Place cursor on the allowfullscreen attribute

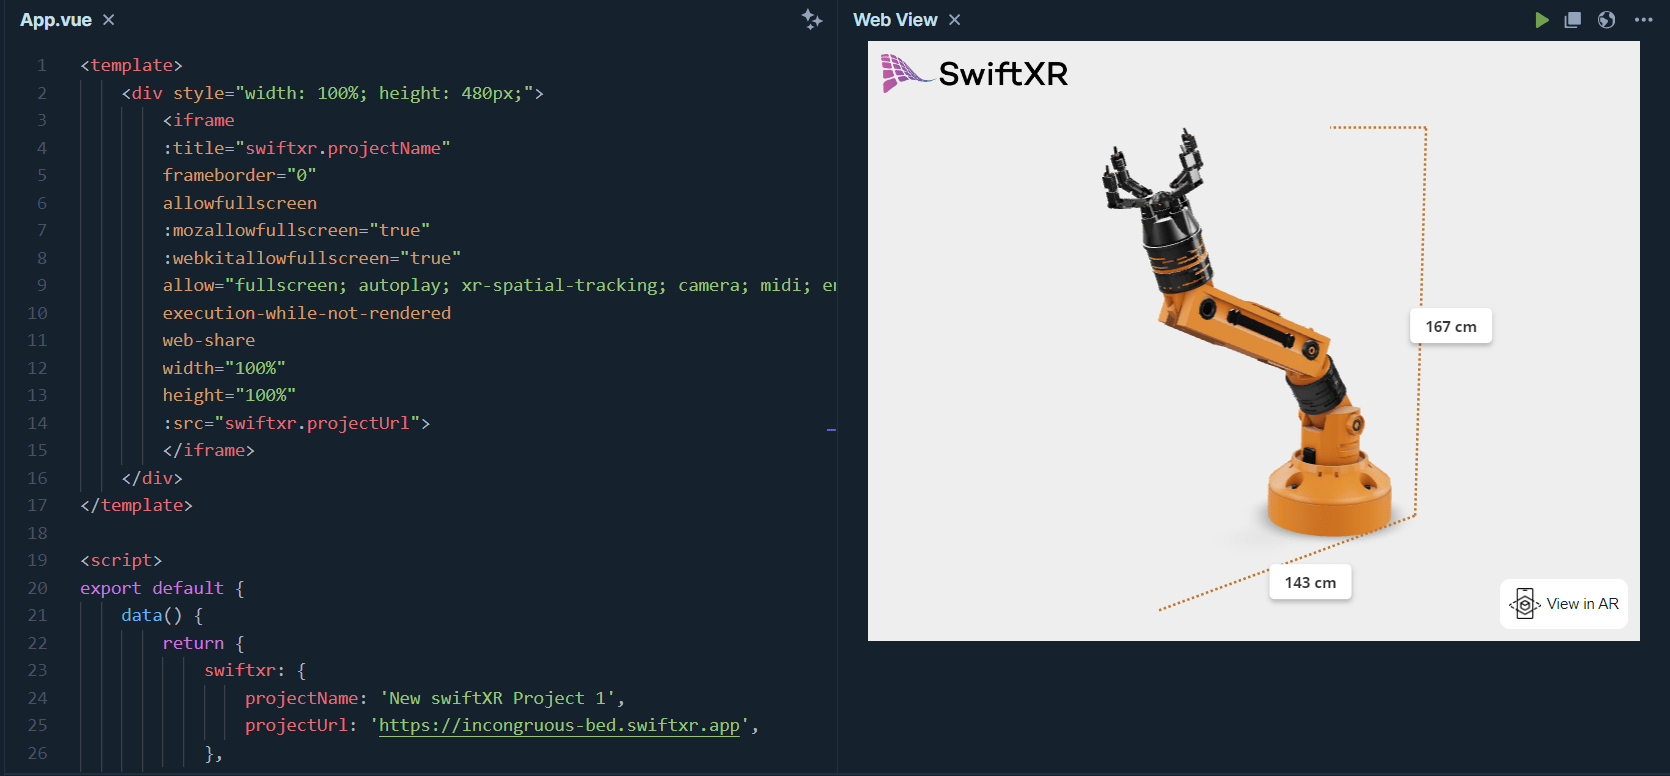coord(240,203)
